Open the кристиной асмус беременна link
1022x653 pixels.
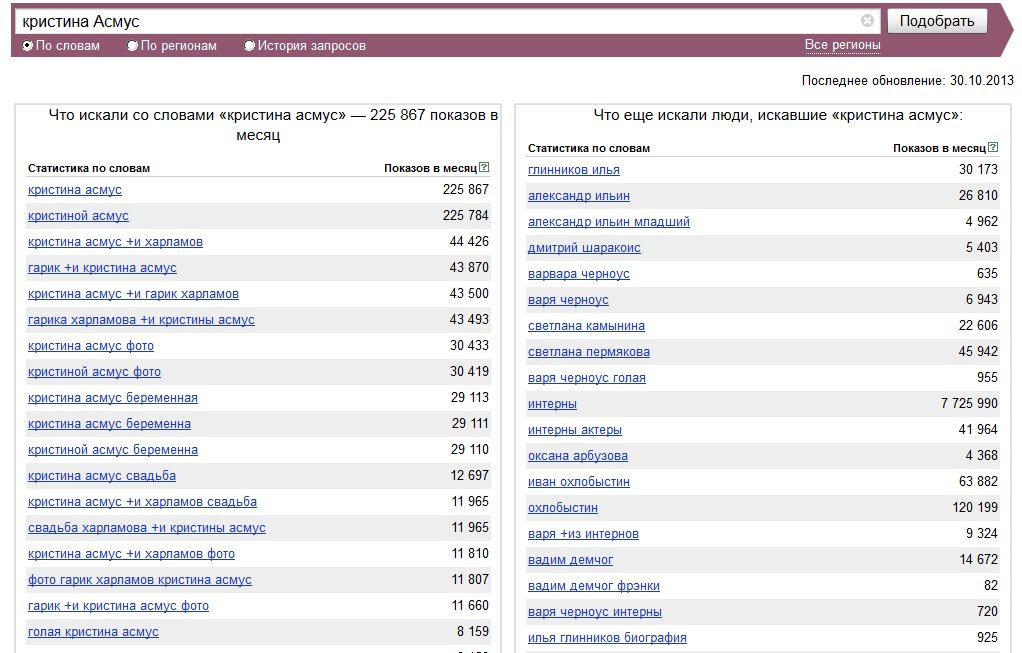[x=113, y=450]
